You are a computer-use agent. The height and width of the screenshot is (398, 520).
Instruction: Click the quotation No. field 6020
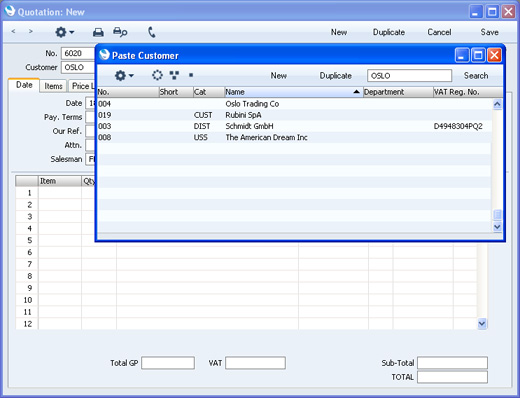coord(78,53)
